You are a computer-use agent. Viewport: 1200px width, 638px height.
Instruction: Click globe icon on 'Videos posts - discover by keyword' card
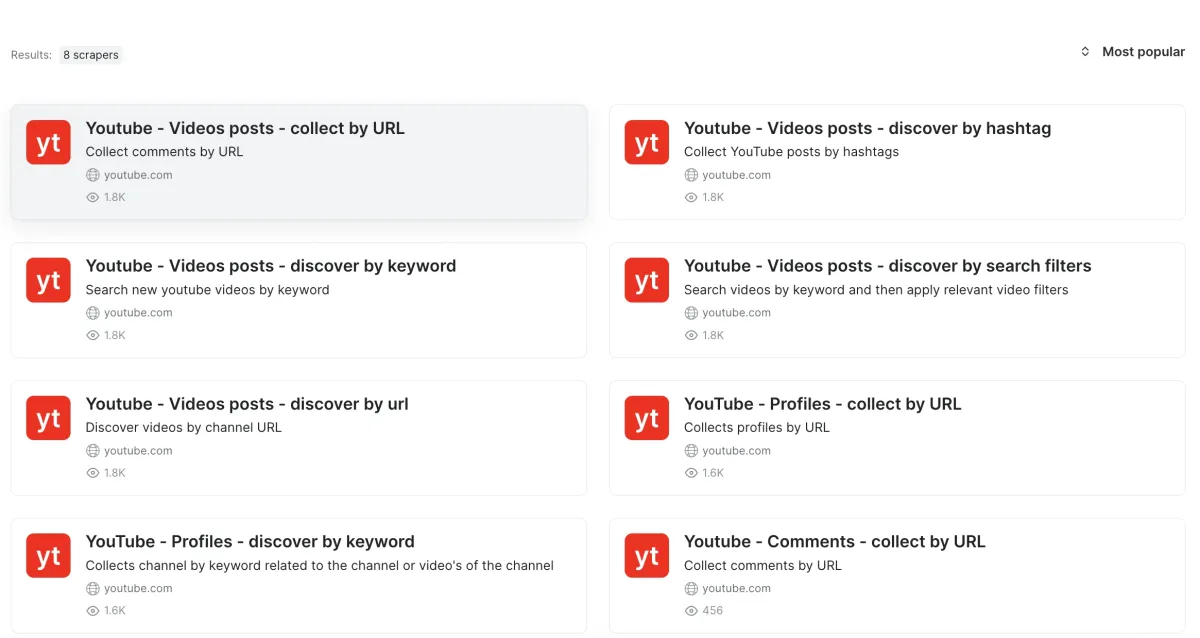click(x=93, y=313)
